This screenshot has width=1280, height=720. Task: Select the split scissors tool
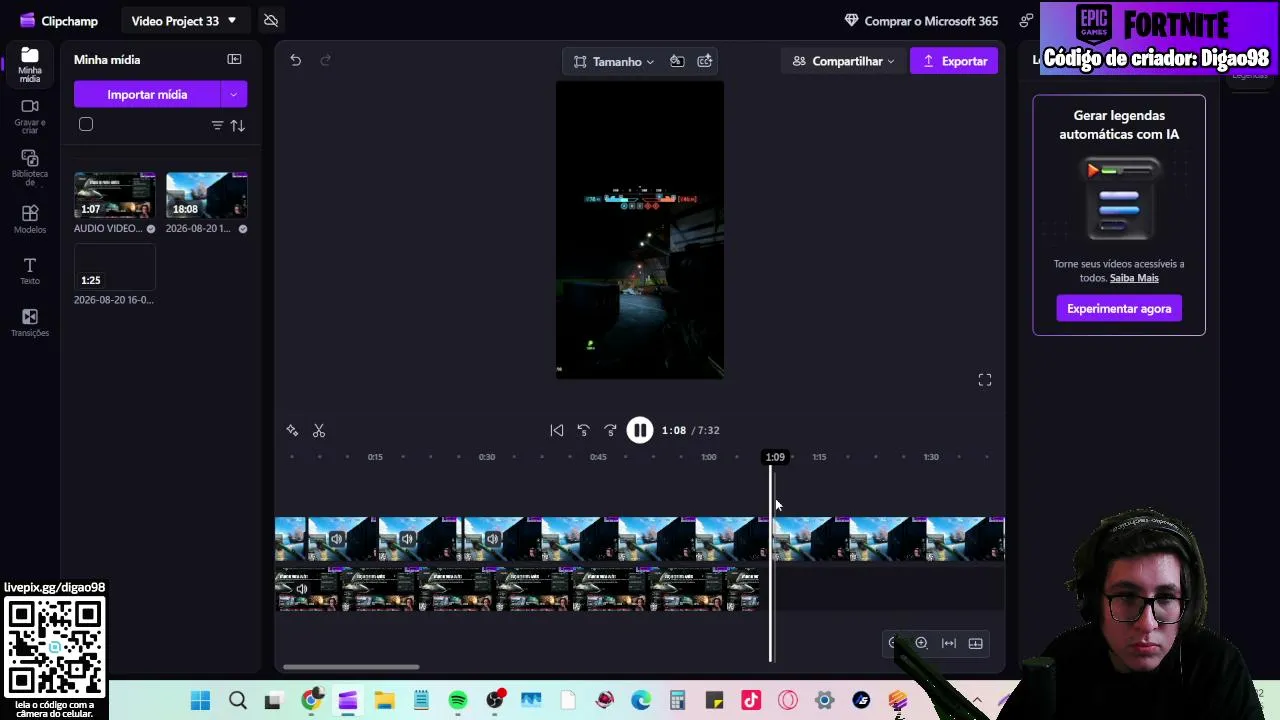tap(319, 430)
